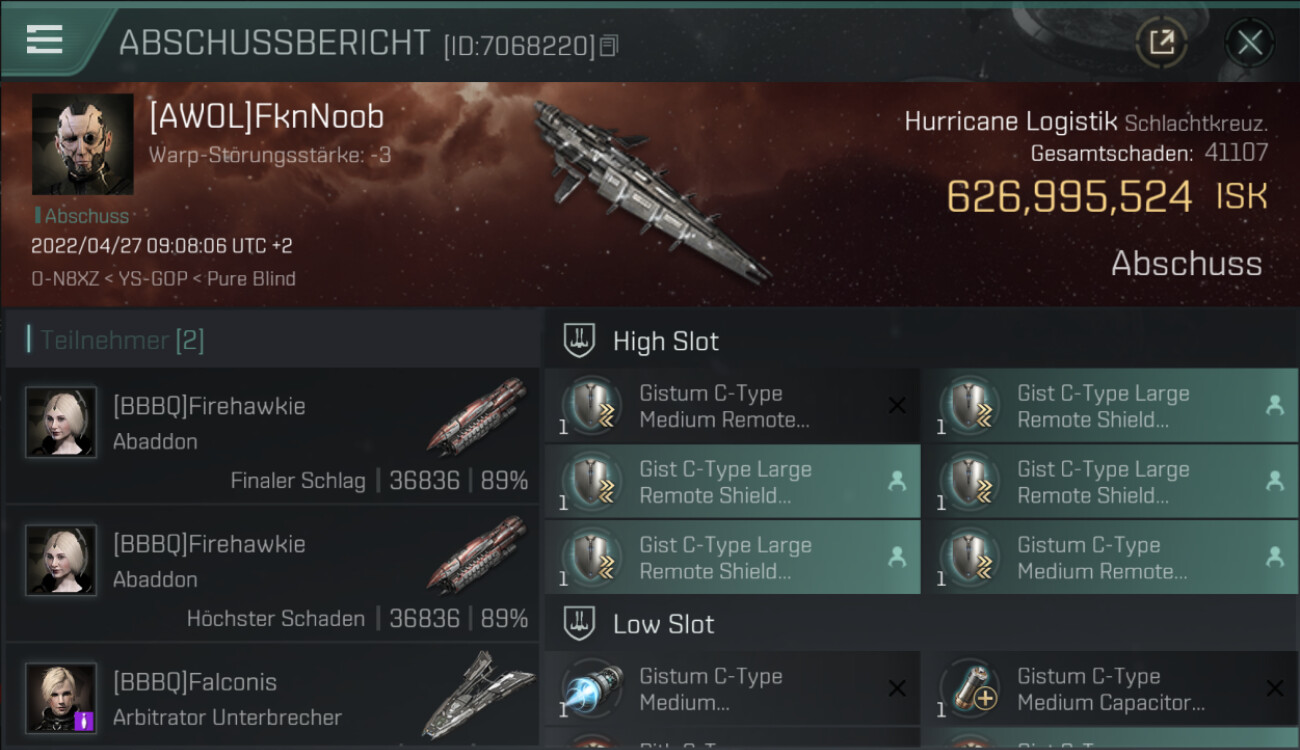Select Firehawkie's Finaler Schlag entry
This screenshot has height=750, width=1300.
[272, 435]
